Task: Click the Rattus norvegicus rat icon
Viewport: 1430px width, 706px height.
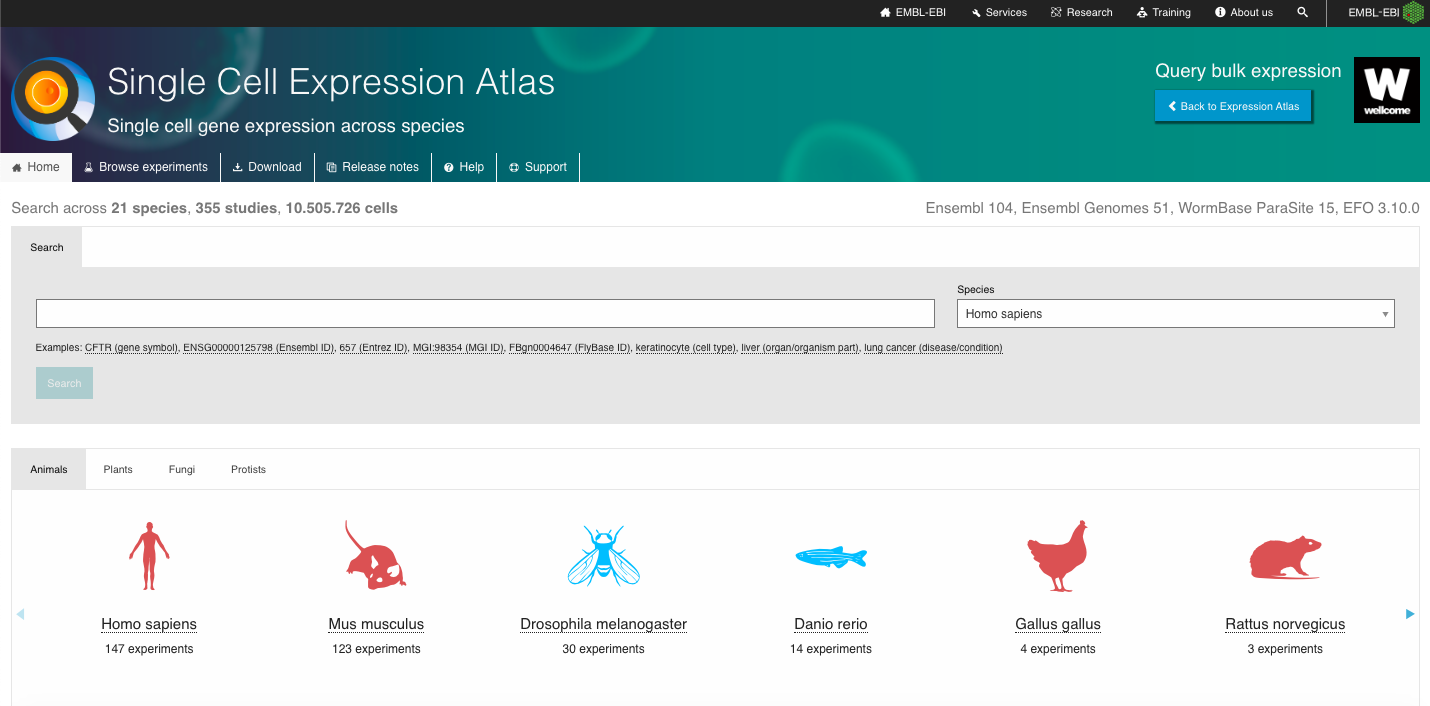Action: pos(1285,558)
